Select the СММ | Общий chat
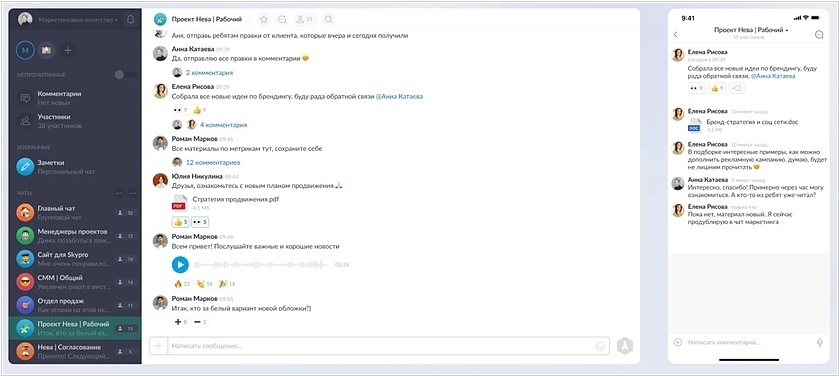The width and height of the screenshot is (839, 376). (x=75, y=282)
